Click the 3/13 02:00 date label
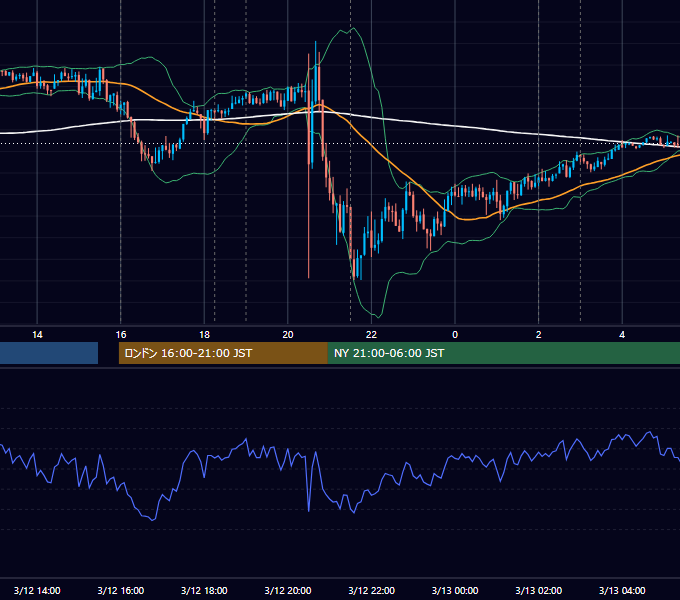Image resolution: width=680 pixels, height=600 pixels. pyautogui.click(x=539, y=590)
